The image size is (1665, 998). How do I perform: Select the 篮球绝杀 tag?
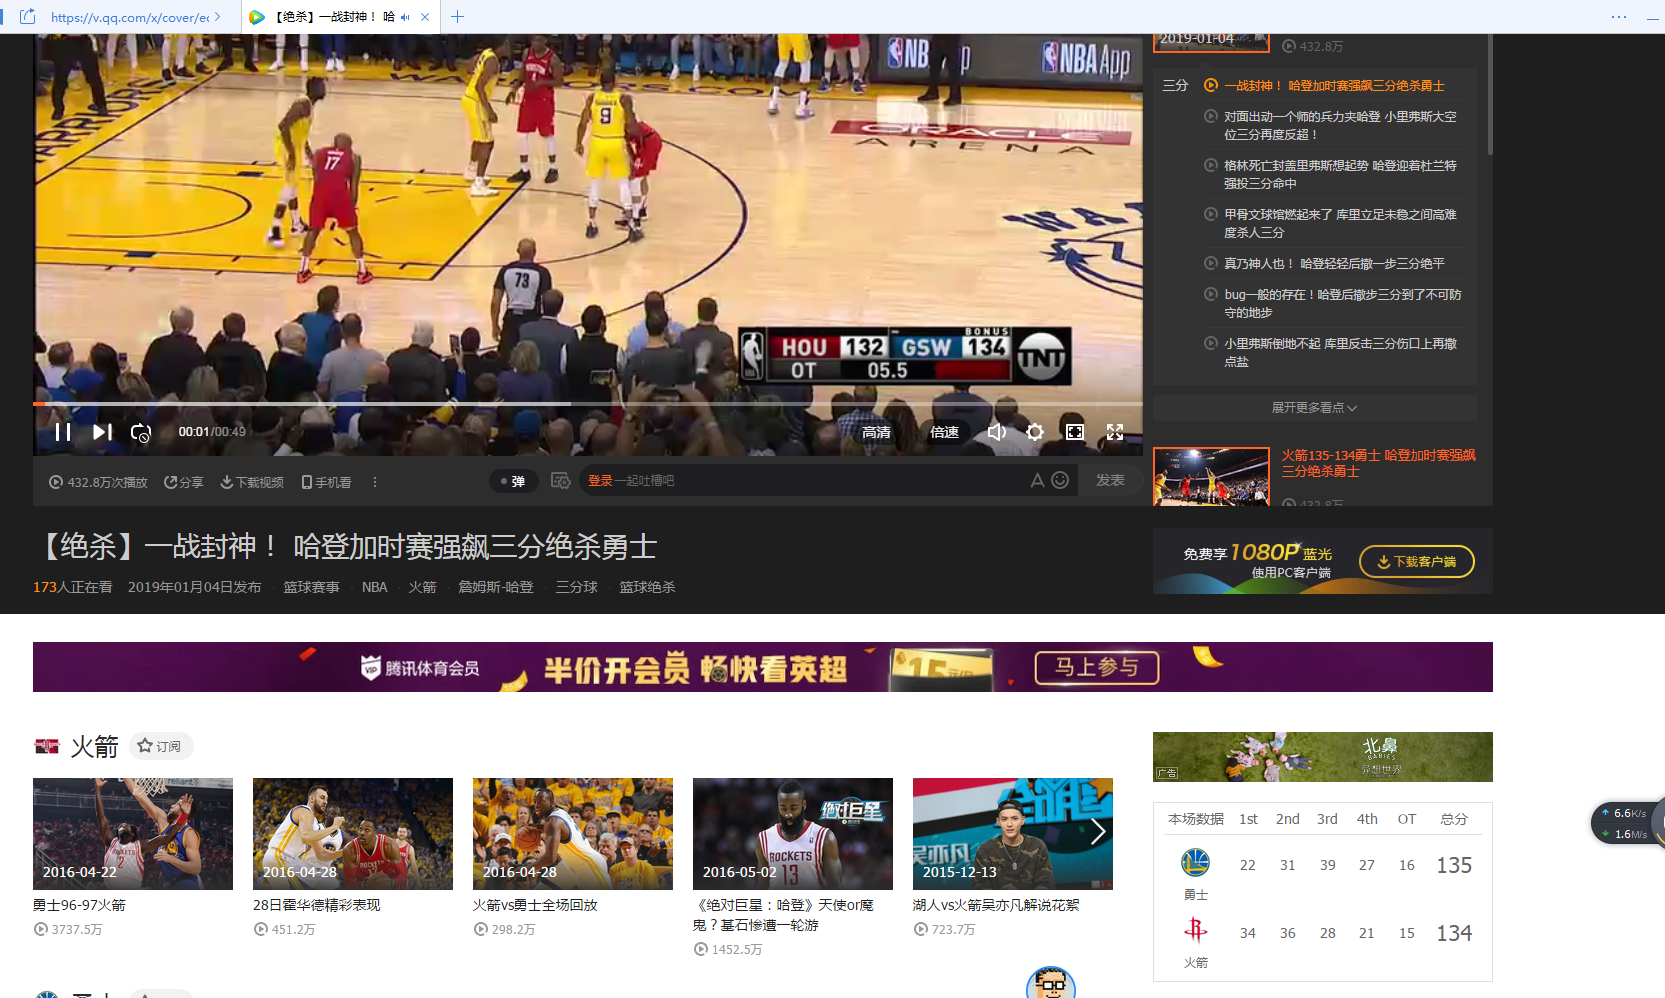click(647, 587)
